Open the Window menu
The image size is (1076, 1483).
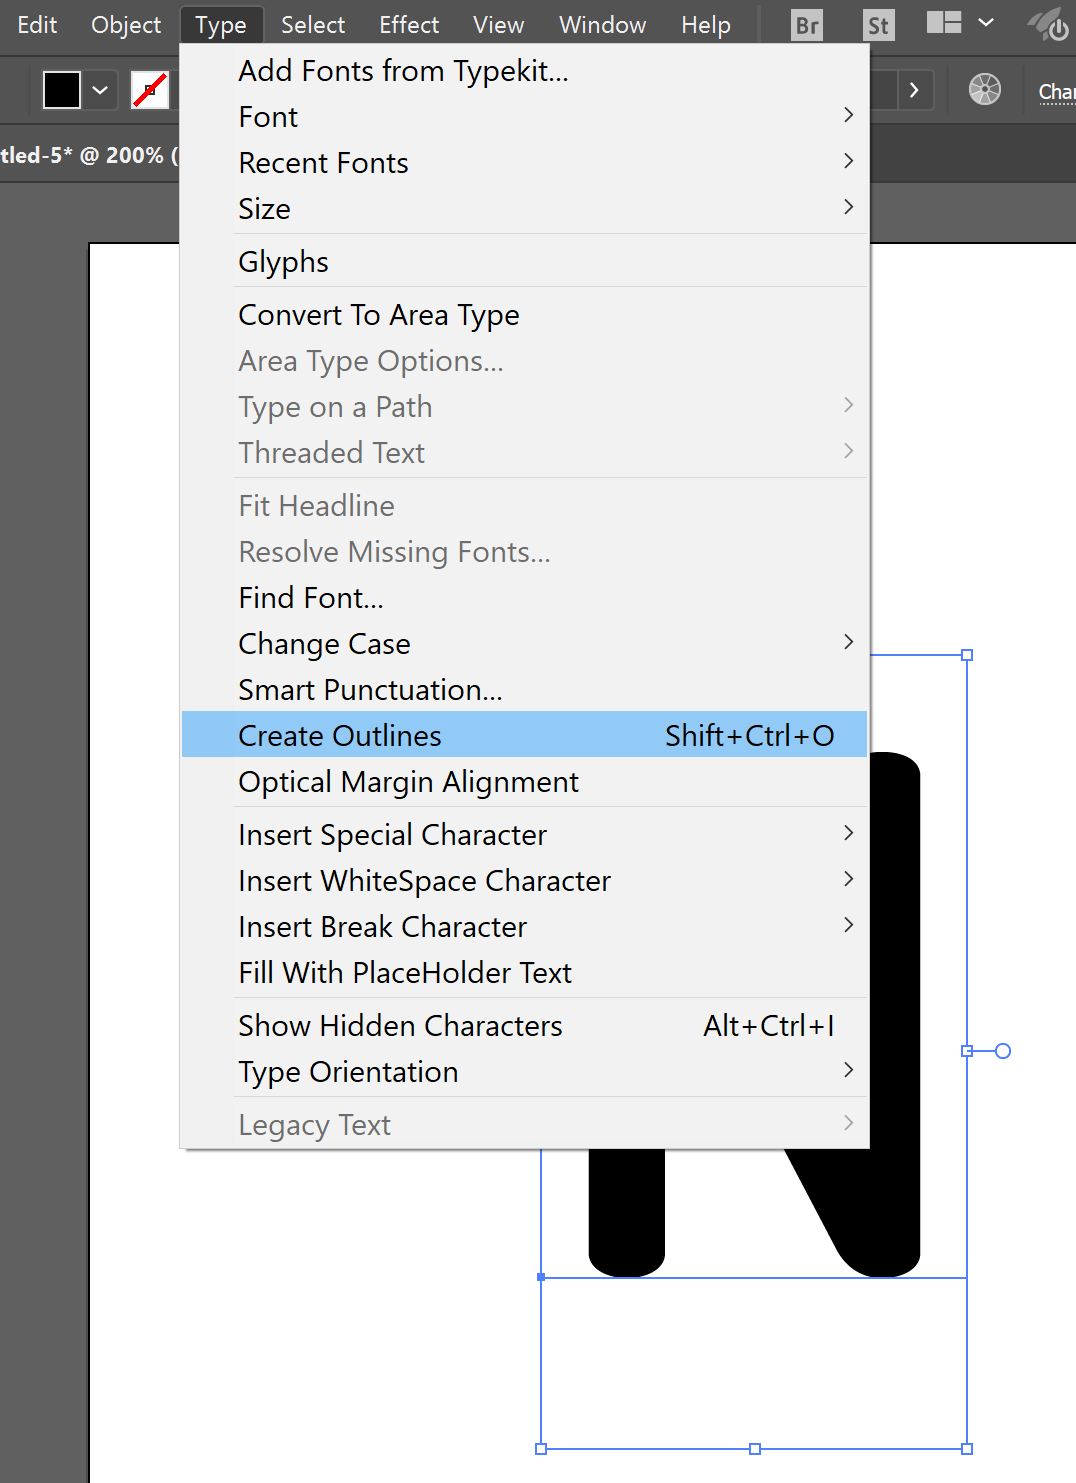(x=602, y=25)
